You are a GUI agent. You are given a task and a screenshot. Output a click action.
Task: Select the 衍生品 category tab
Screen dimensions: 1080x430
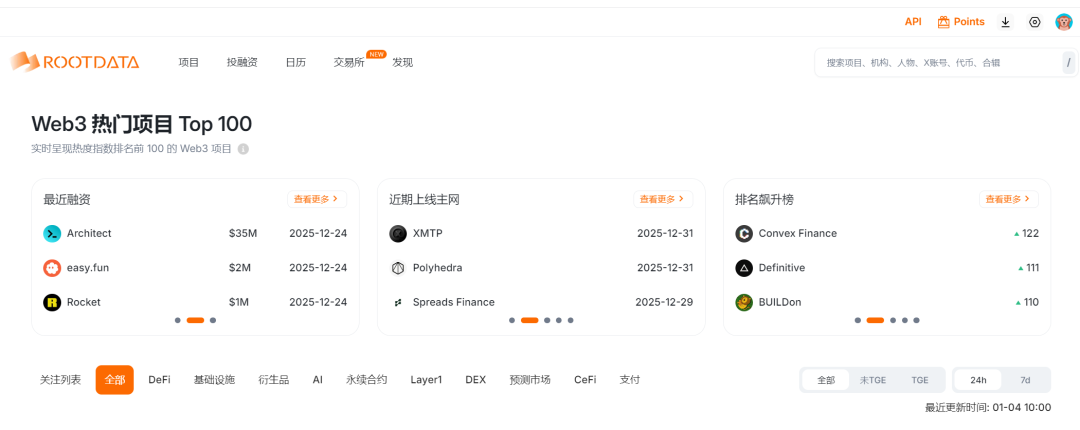pos(273,380)
